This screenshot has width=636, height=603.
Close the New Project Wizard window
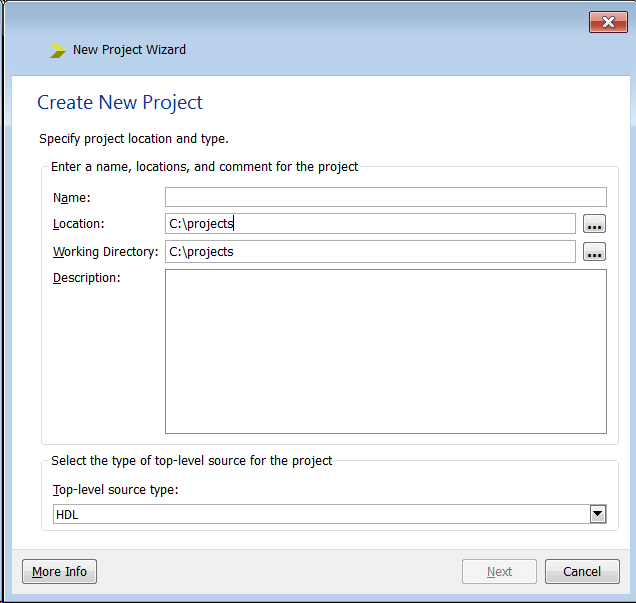pyautogui.click(x=608, y=21)
